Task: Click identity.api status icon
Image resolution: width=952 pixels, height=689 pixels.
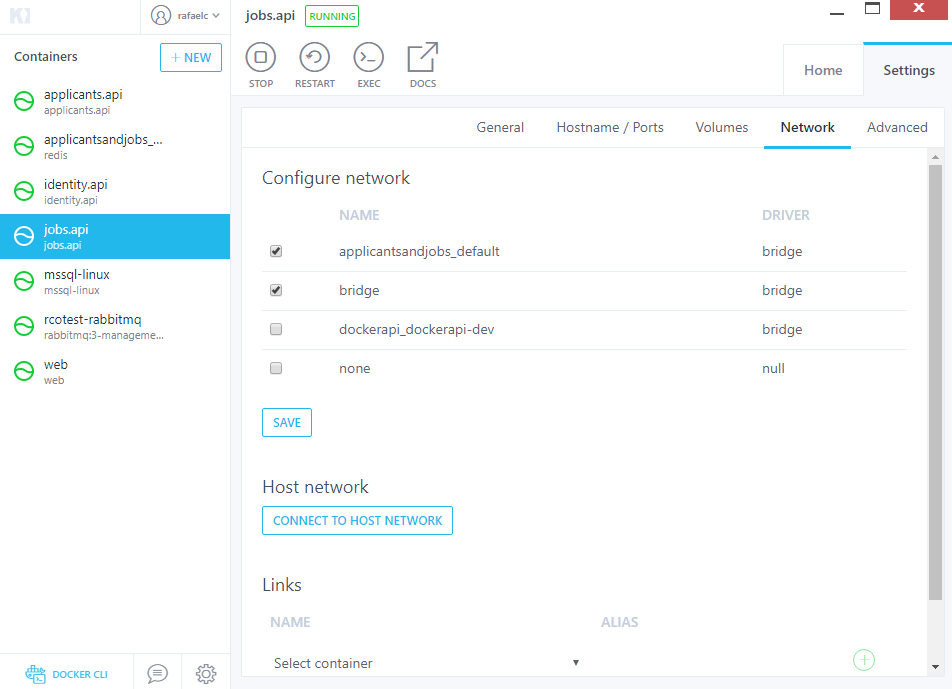Action: pos(24,191)
